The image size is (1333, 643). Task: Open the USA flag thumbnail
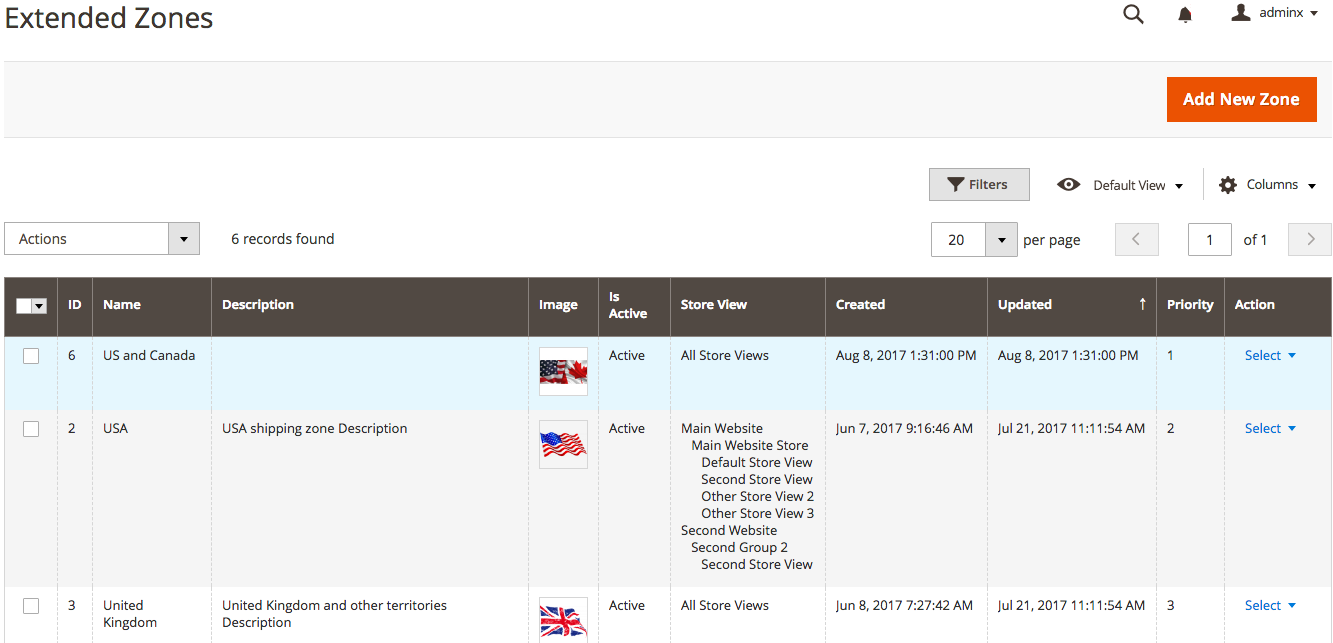[x=563, y=444]
